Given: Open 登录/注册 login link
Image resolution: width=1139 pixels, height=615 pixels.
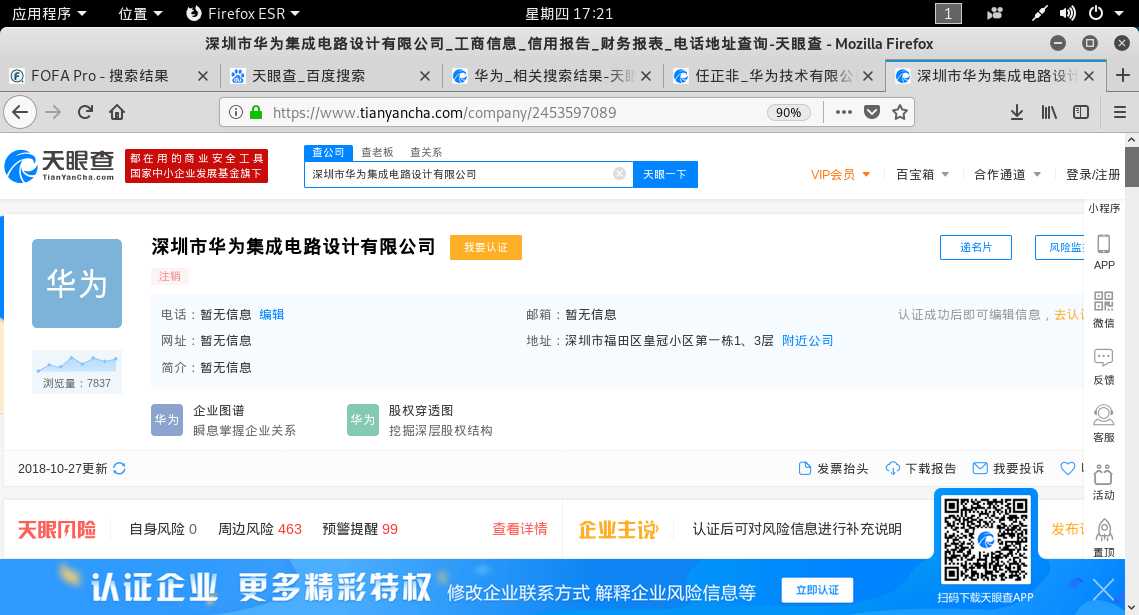Looking at the screenshot, I should (1093, 174).
